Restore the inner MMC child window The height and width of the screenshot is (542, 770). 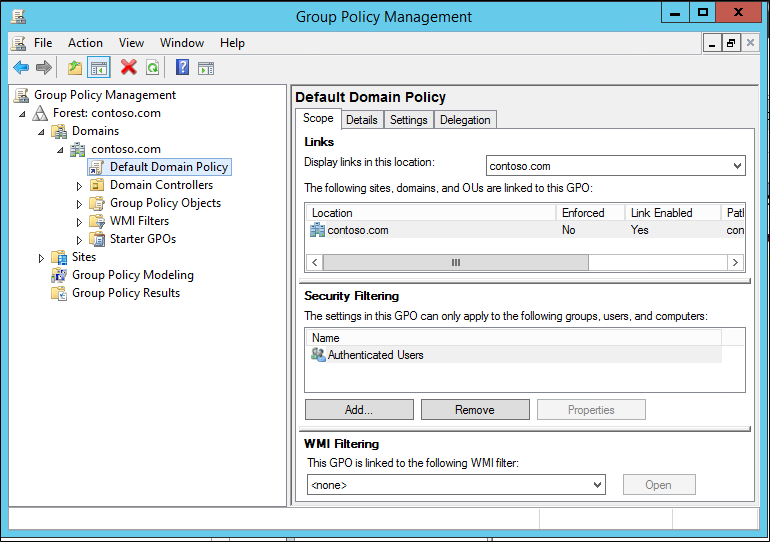click(x=731, y=43)
